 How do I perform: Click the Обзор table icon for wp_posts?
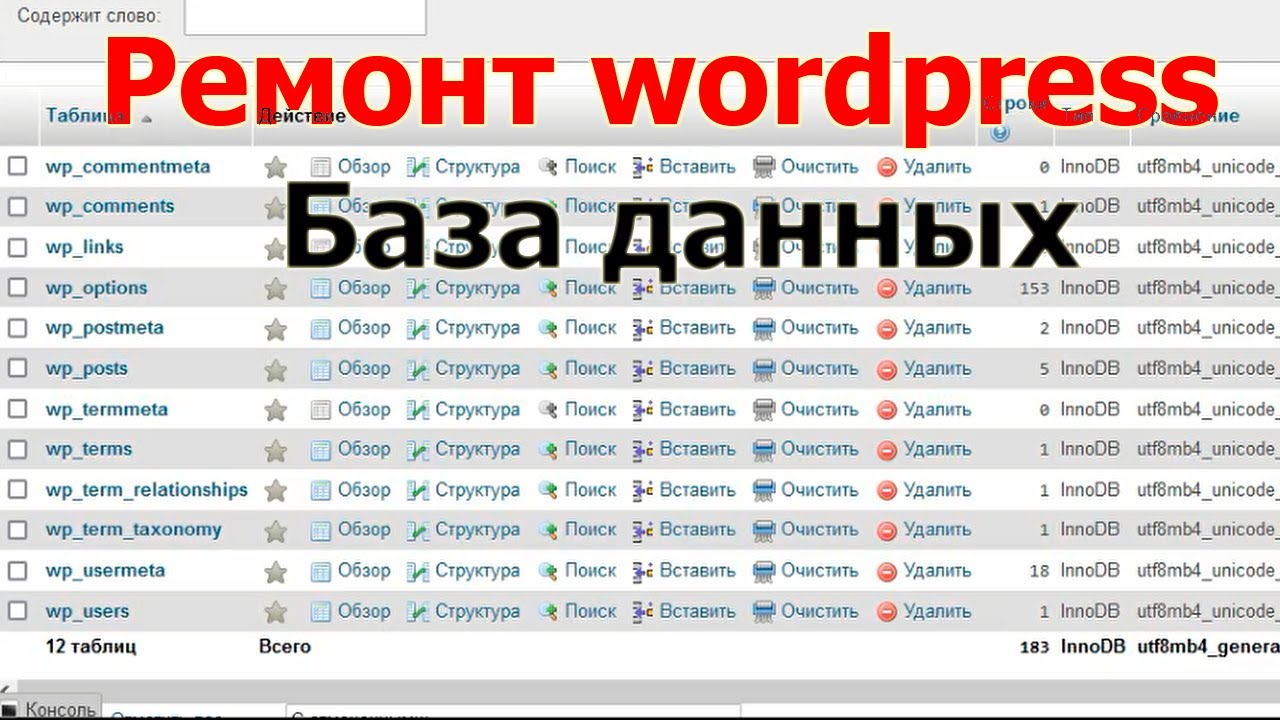point(321,369)
